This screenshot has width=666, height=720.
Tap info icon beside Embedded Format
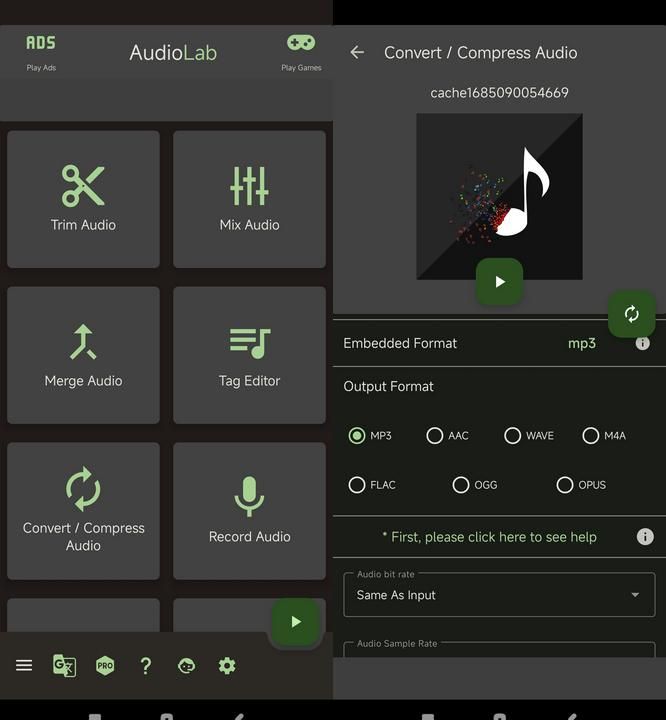643,343
